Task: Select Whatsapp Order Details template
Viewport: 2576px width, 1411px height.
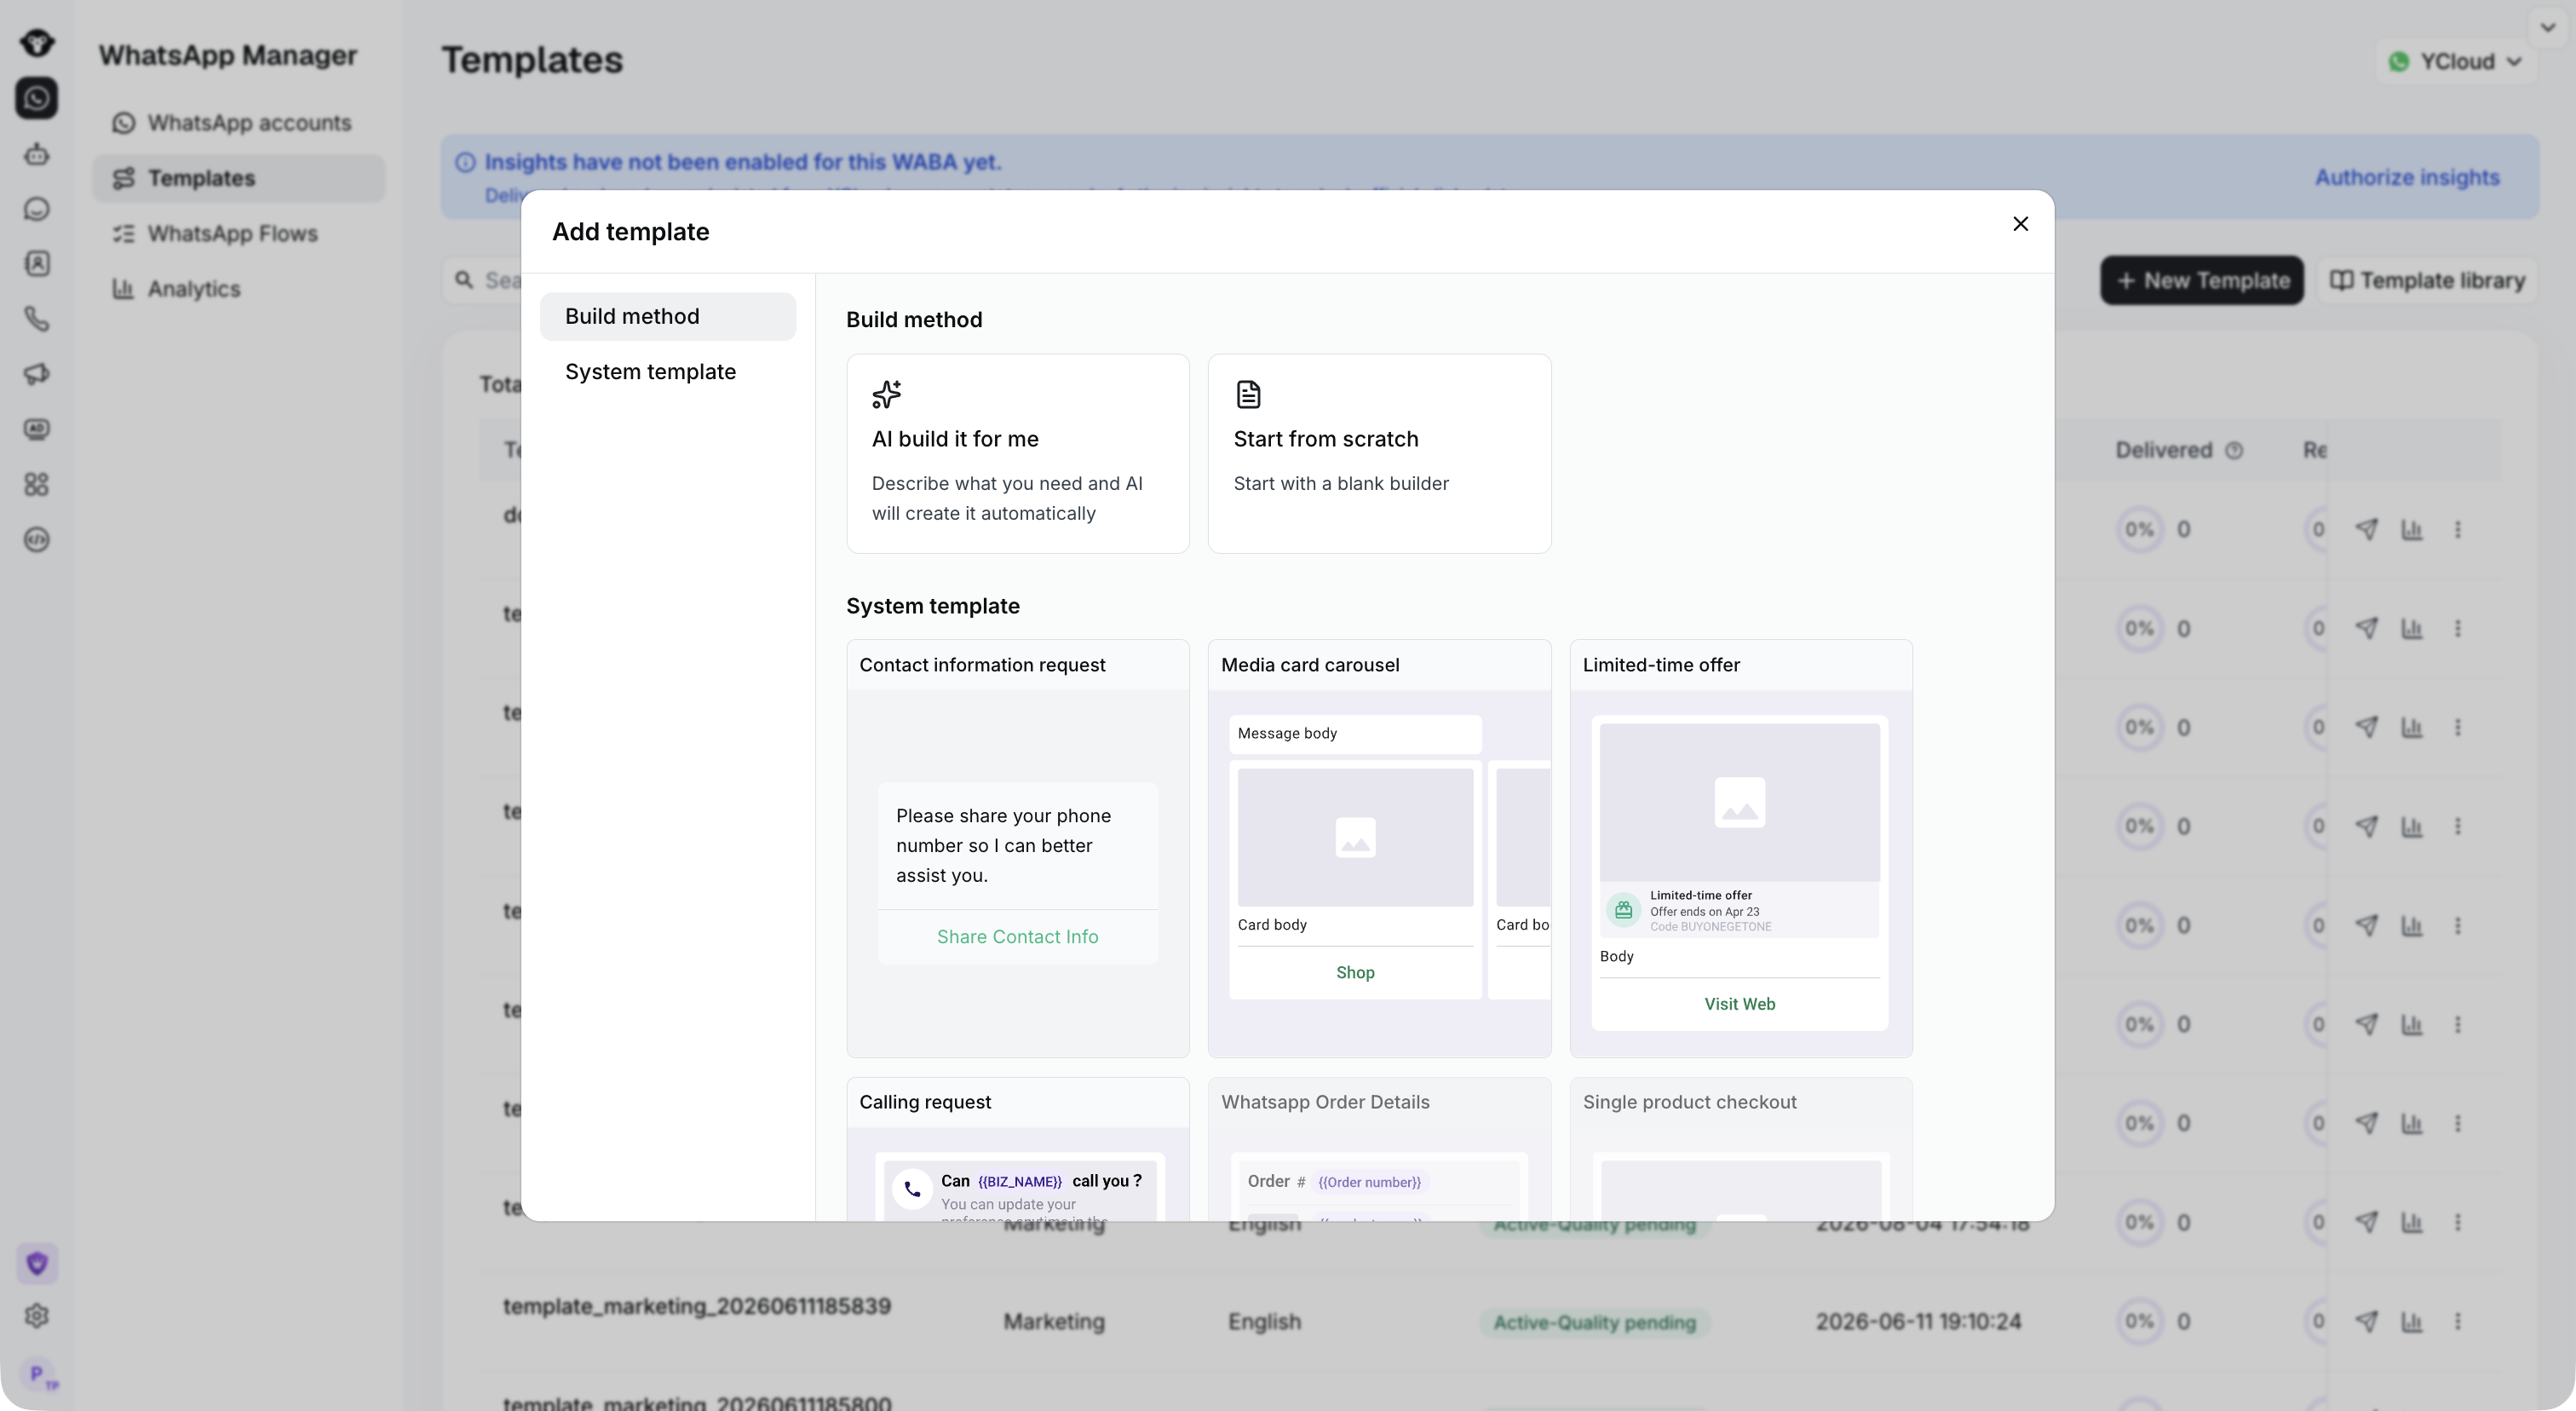Action: [1380, 1148]
